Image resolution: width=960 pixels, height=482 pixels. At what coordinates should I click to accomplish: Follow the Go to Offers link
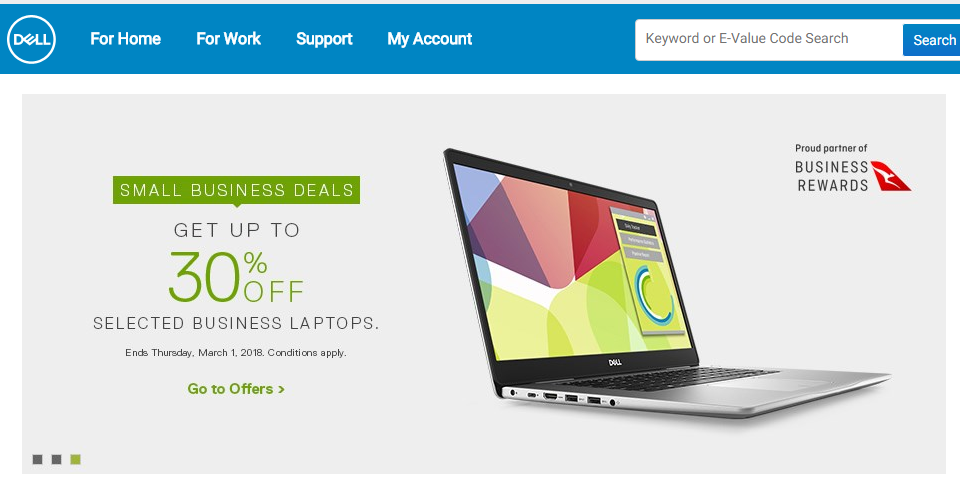[236, 389]
